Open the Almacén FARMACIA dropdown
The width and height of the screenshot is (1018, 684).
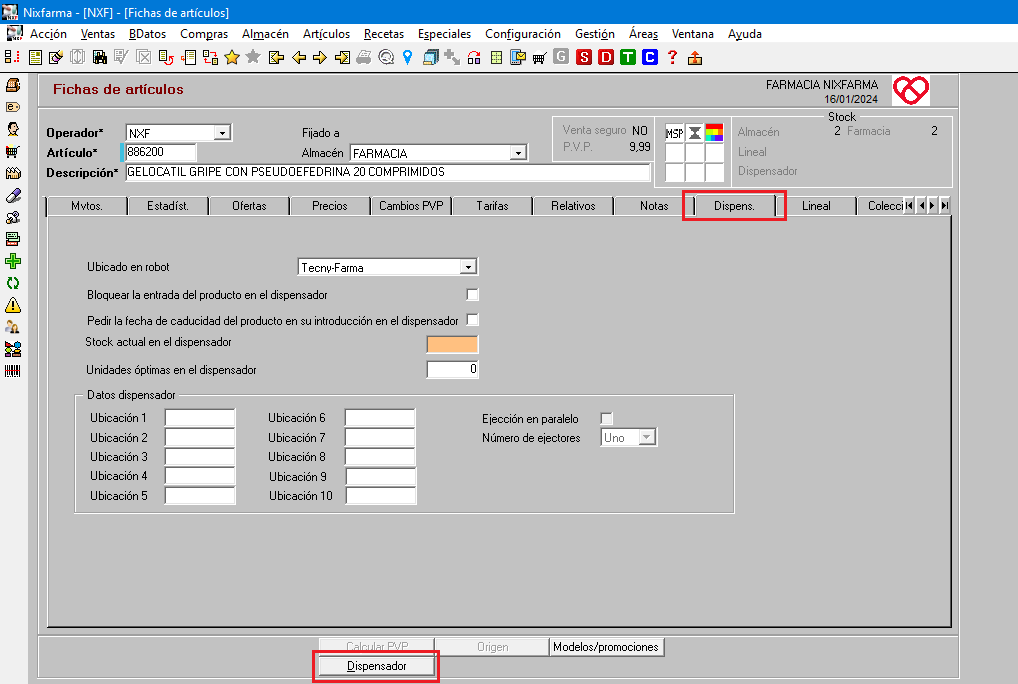coord(517,153)
